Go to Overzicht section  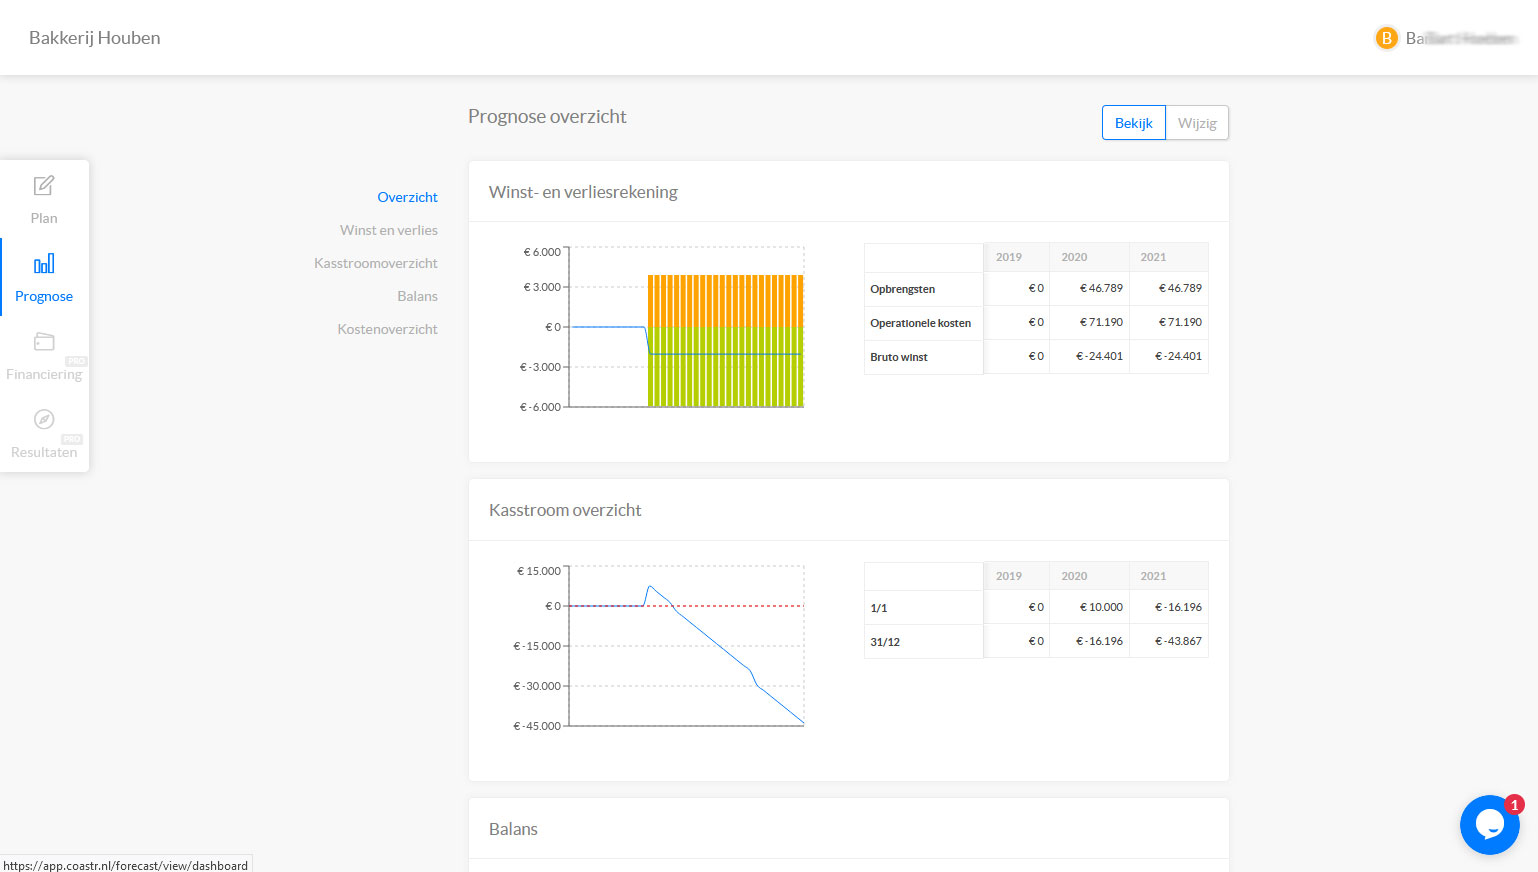(x=407, y=197)
